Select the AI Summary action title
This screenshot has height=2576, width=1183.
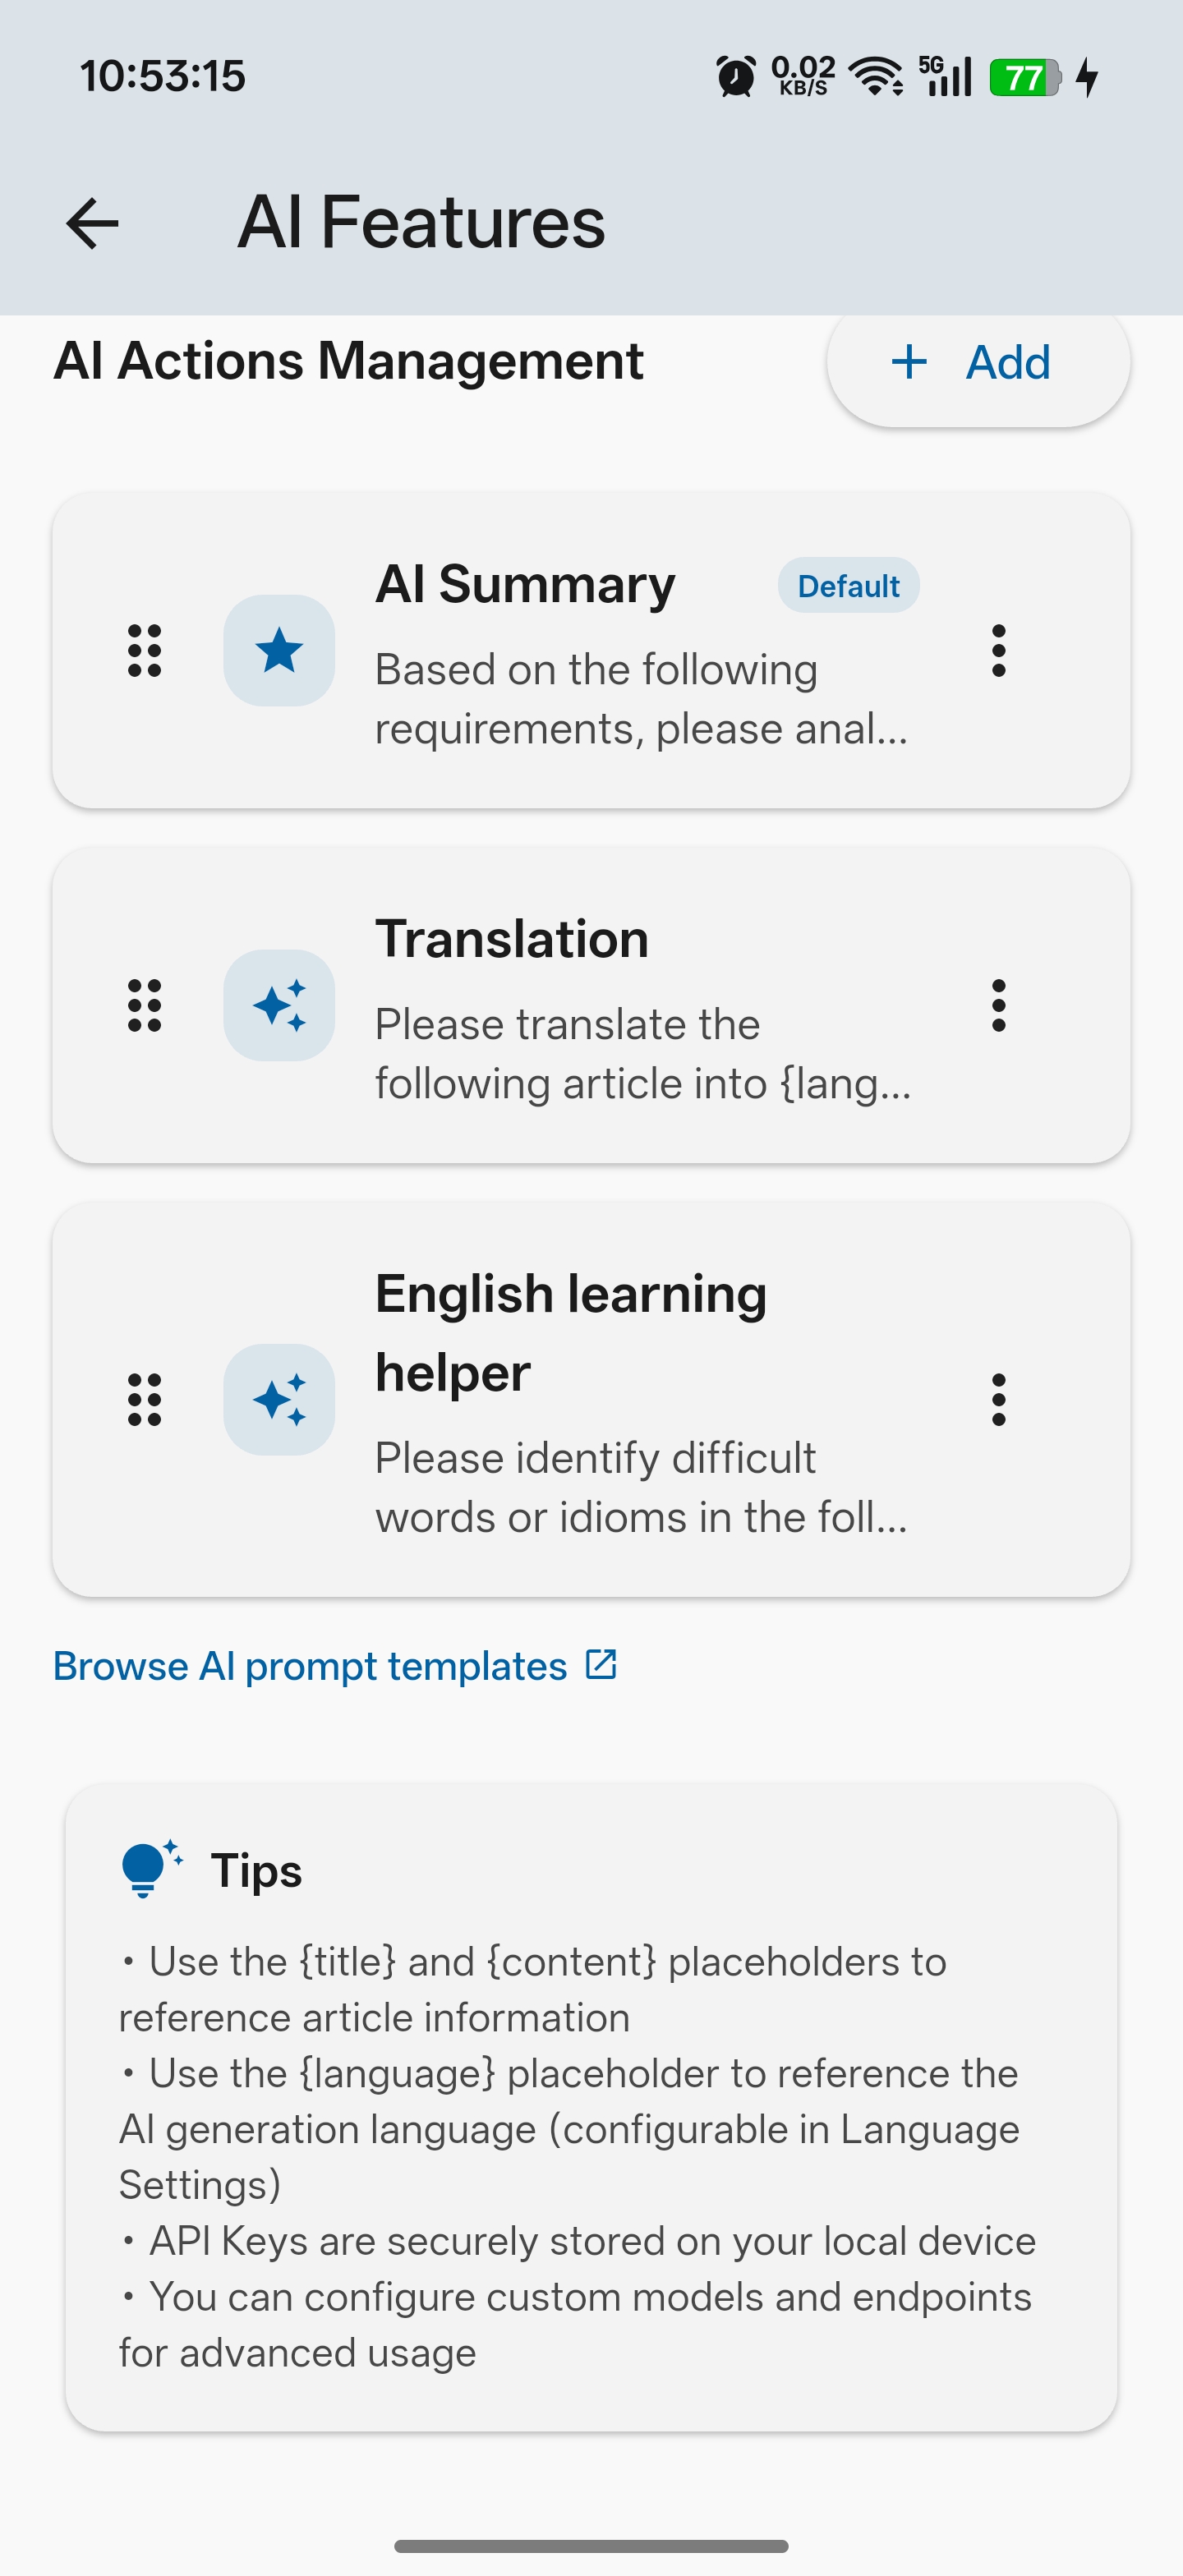click(x=525, y=584)
